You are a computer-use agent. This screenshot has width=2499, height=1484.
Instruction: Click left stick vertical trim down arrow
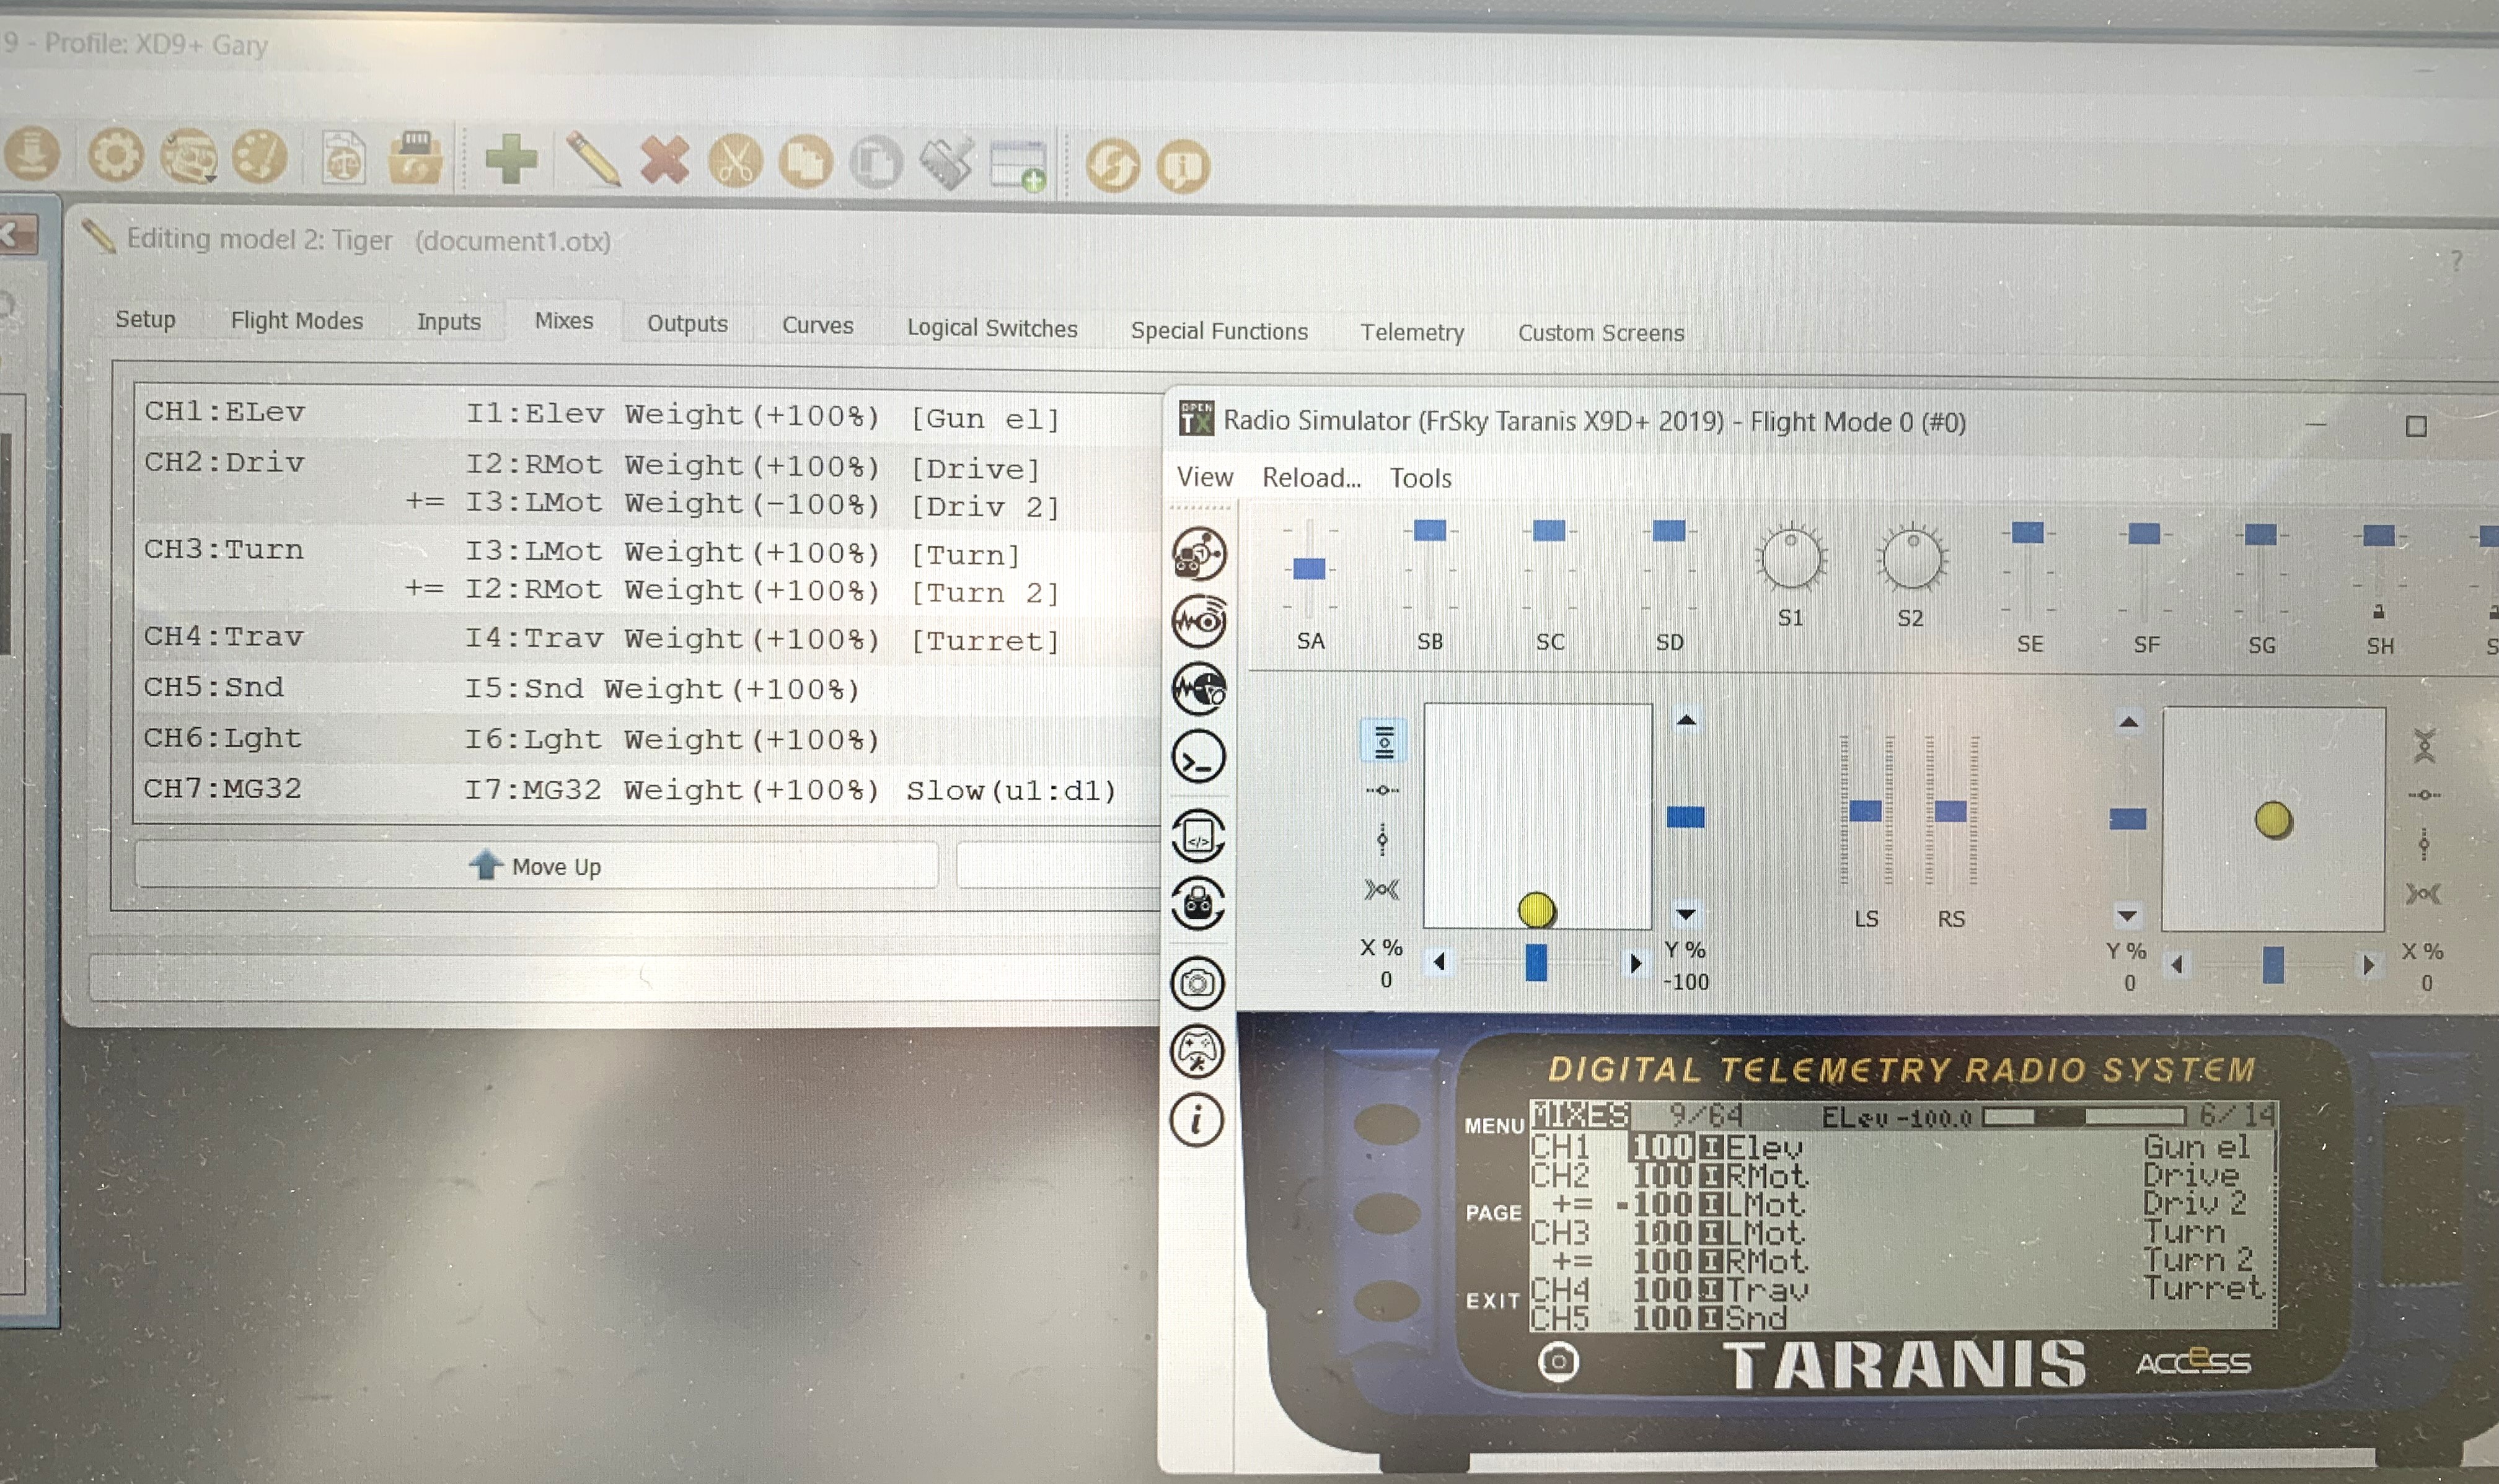(x=1686, y=914)
